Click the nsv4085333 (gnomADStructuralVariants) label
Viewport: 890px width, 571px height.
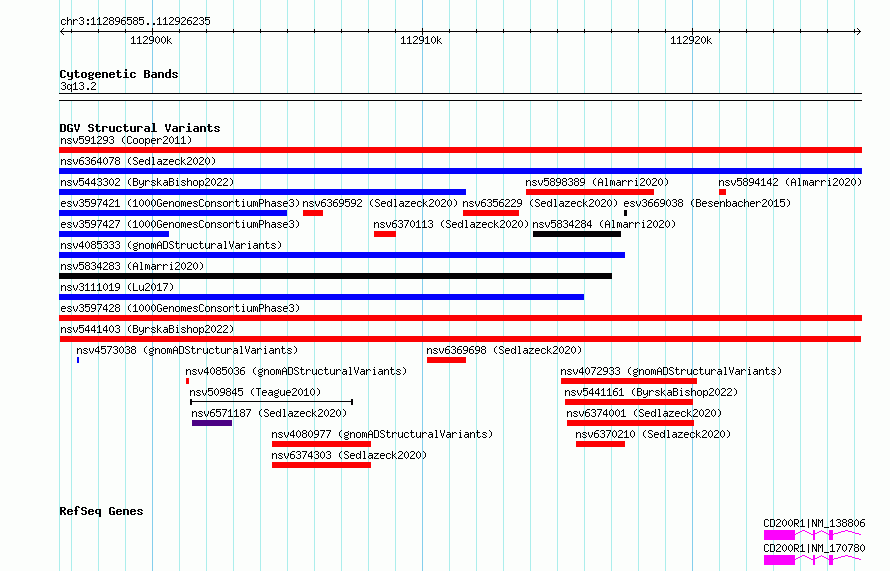point(171,245)
